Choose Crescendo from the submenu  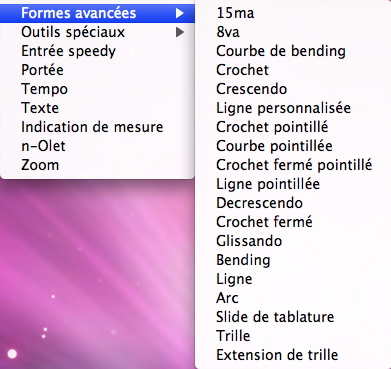pos(293,89)
